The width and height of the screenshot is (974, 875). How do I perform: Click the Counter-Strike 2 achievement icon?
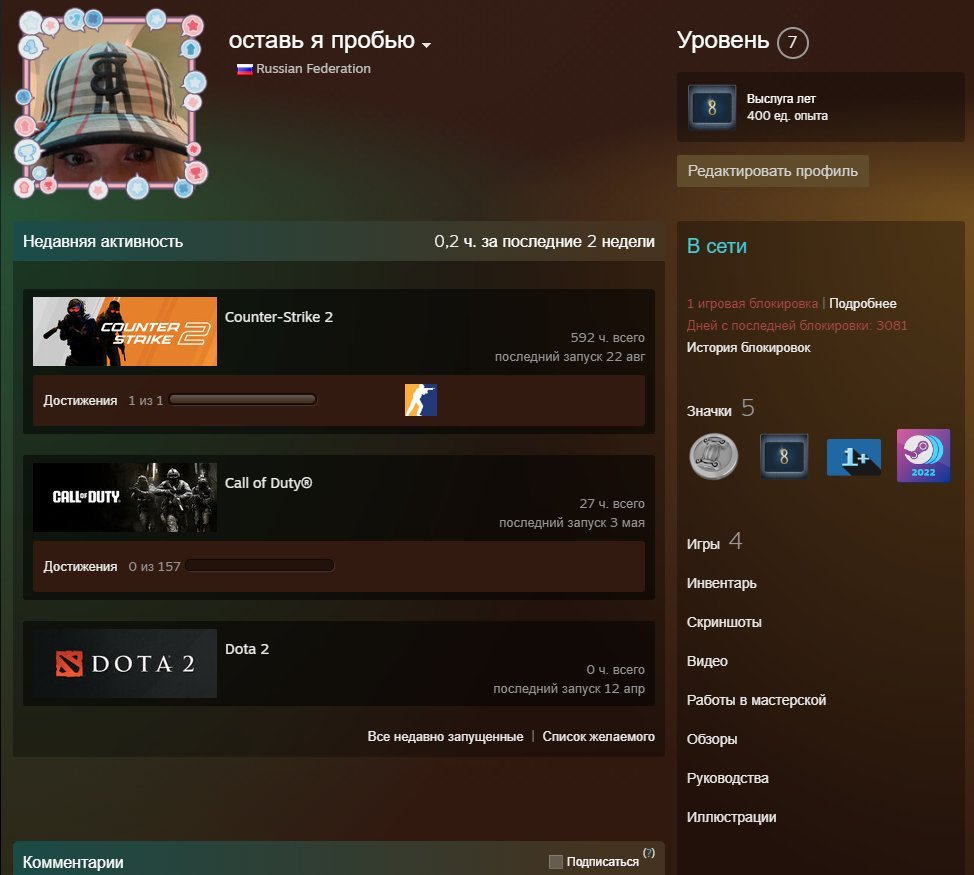[x=421, y=400]
